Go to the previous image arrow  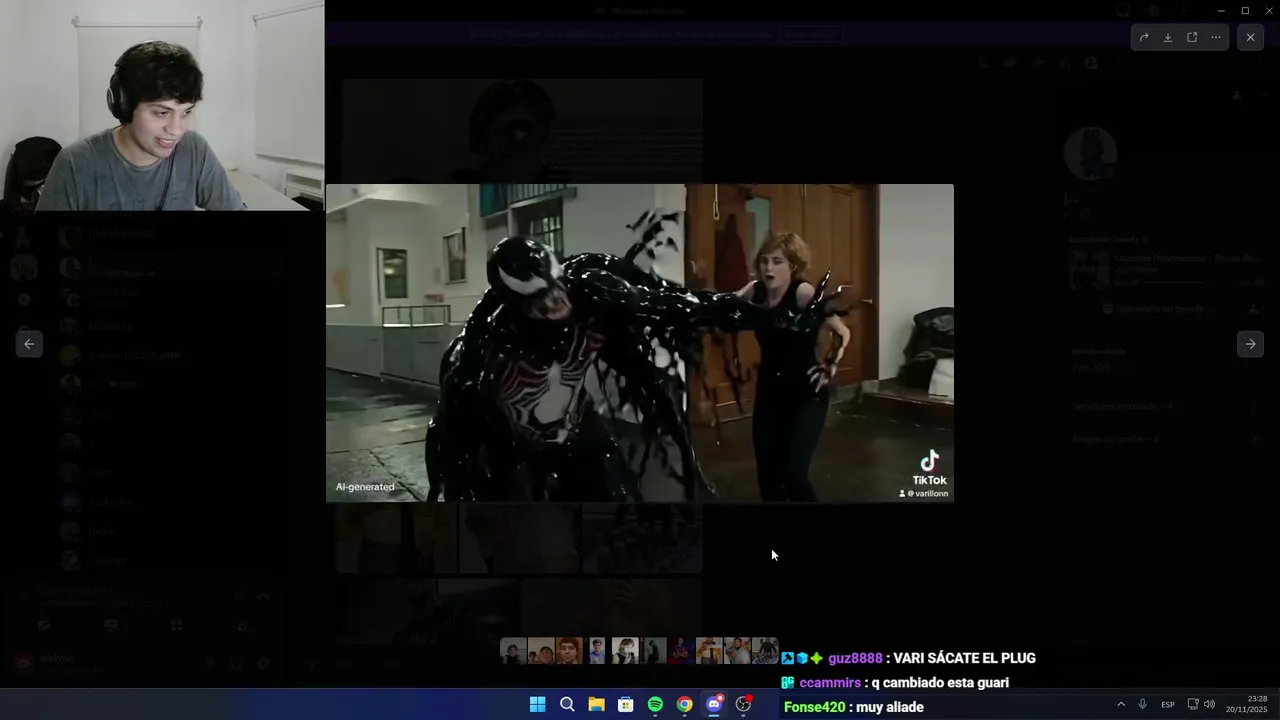[x=29, y=344]
